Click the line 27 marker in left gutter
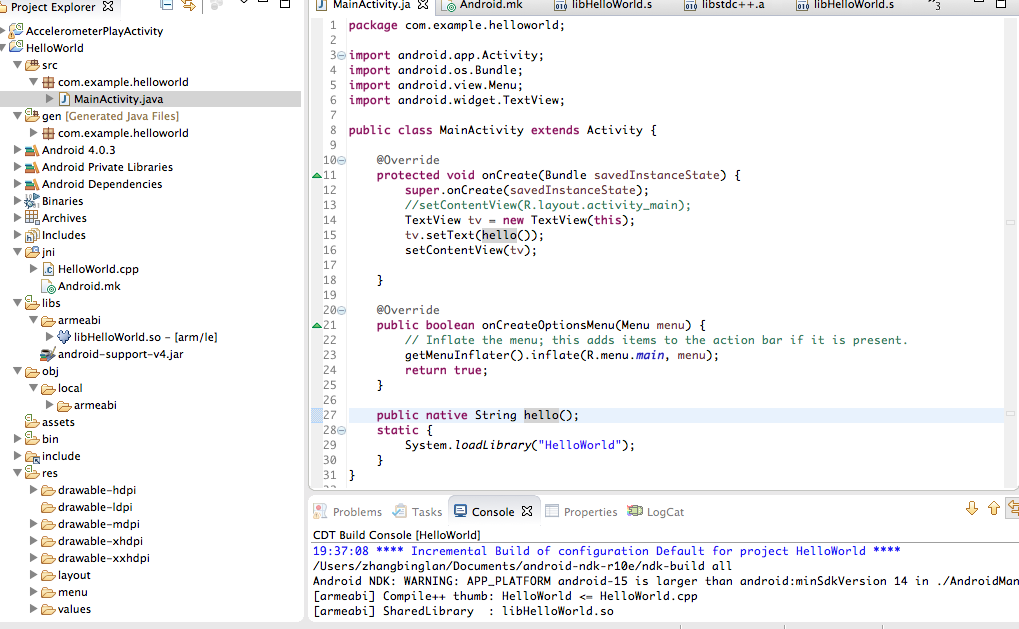1019x629 pixels. (x=316, y=415)
